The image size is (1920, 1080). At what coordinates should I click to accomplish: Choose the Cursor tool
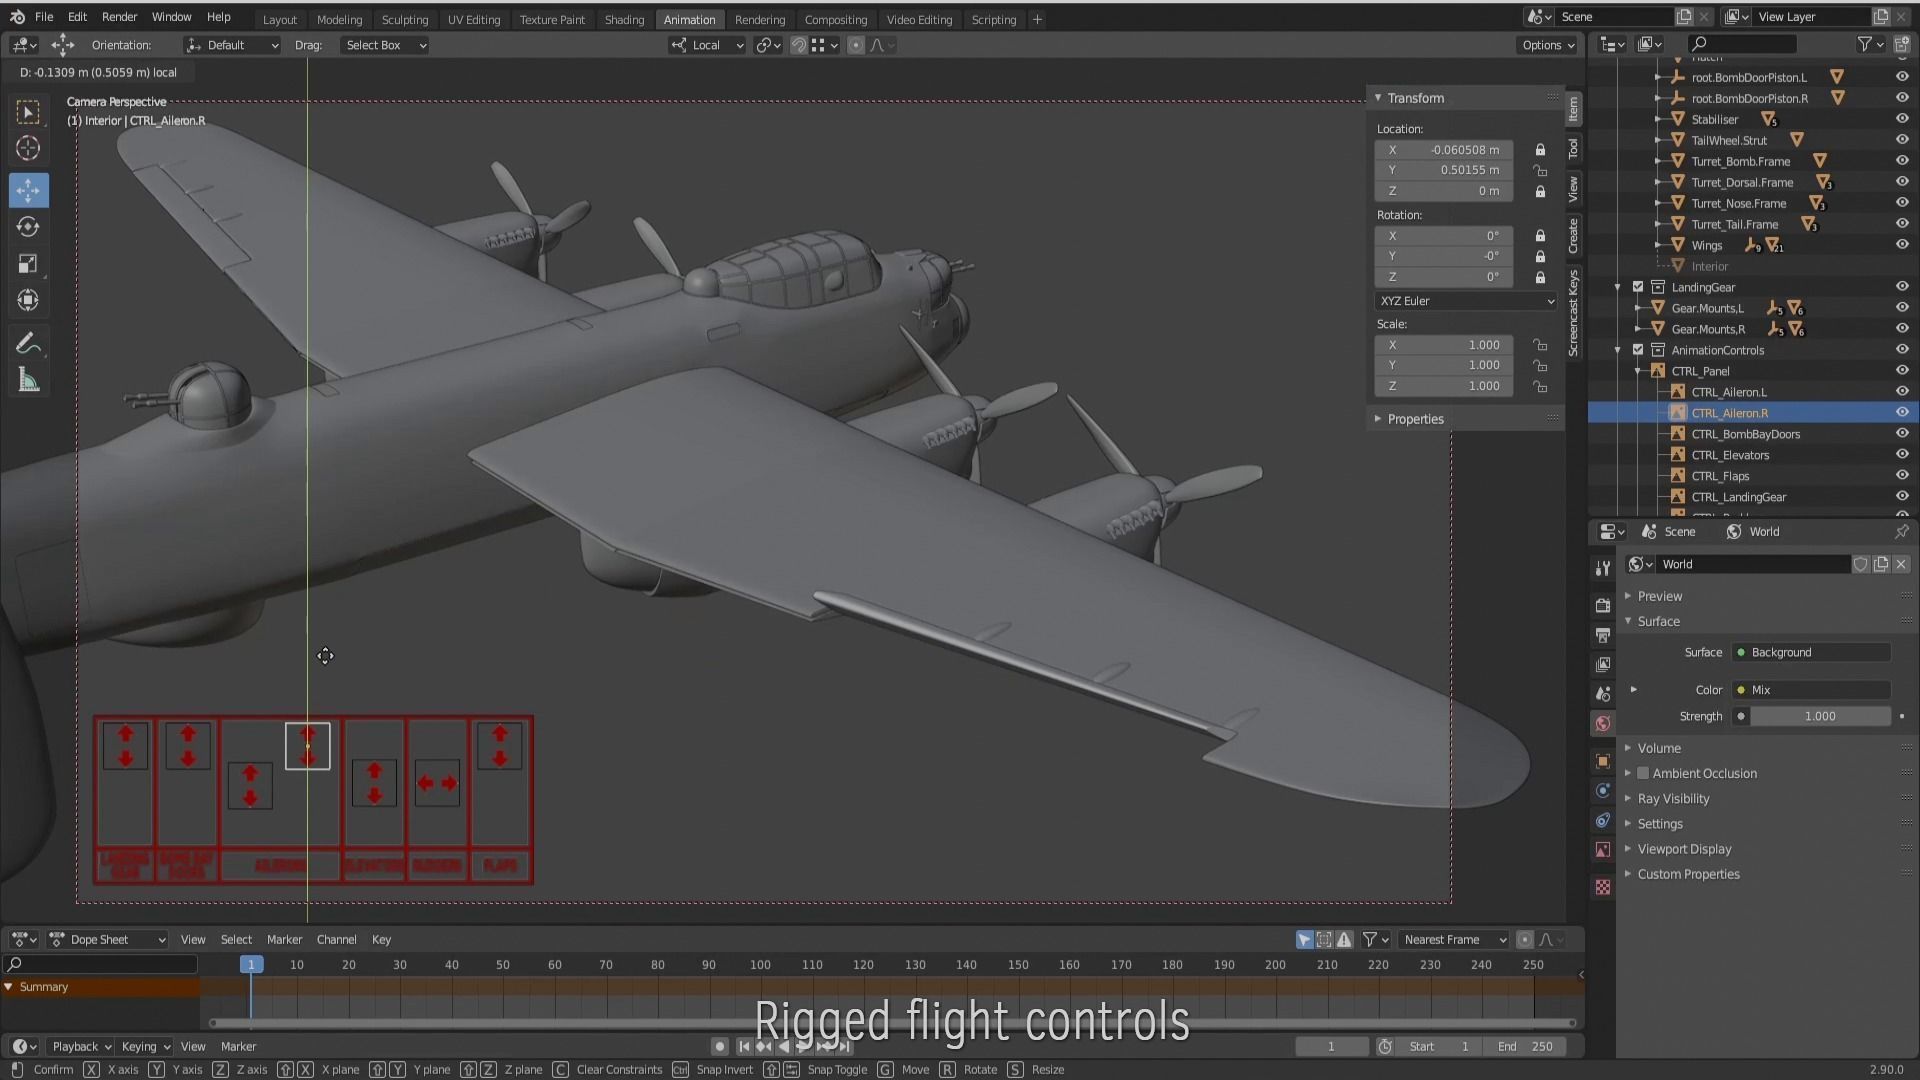pos(28,149)
